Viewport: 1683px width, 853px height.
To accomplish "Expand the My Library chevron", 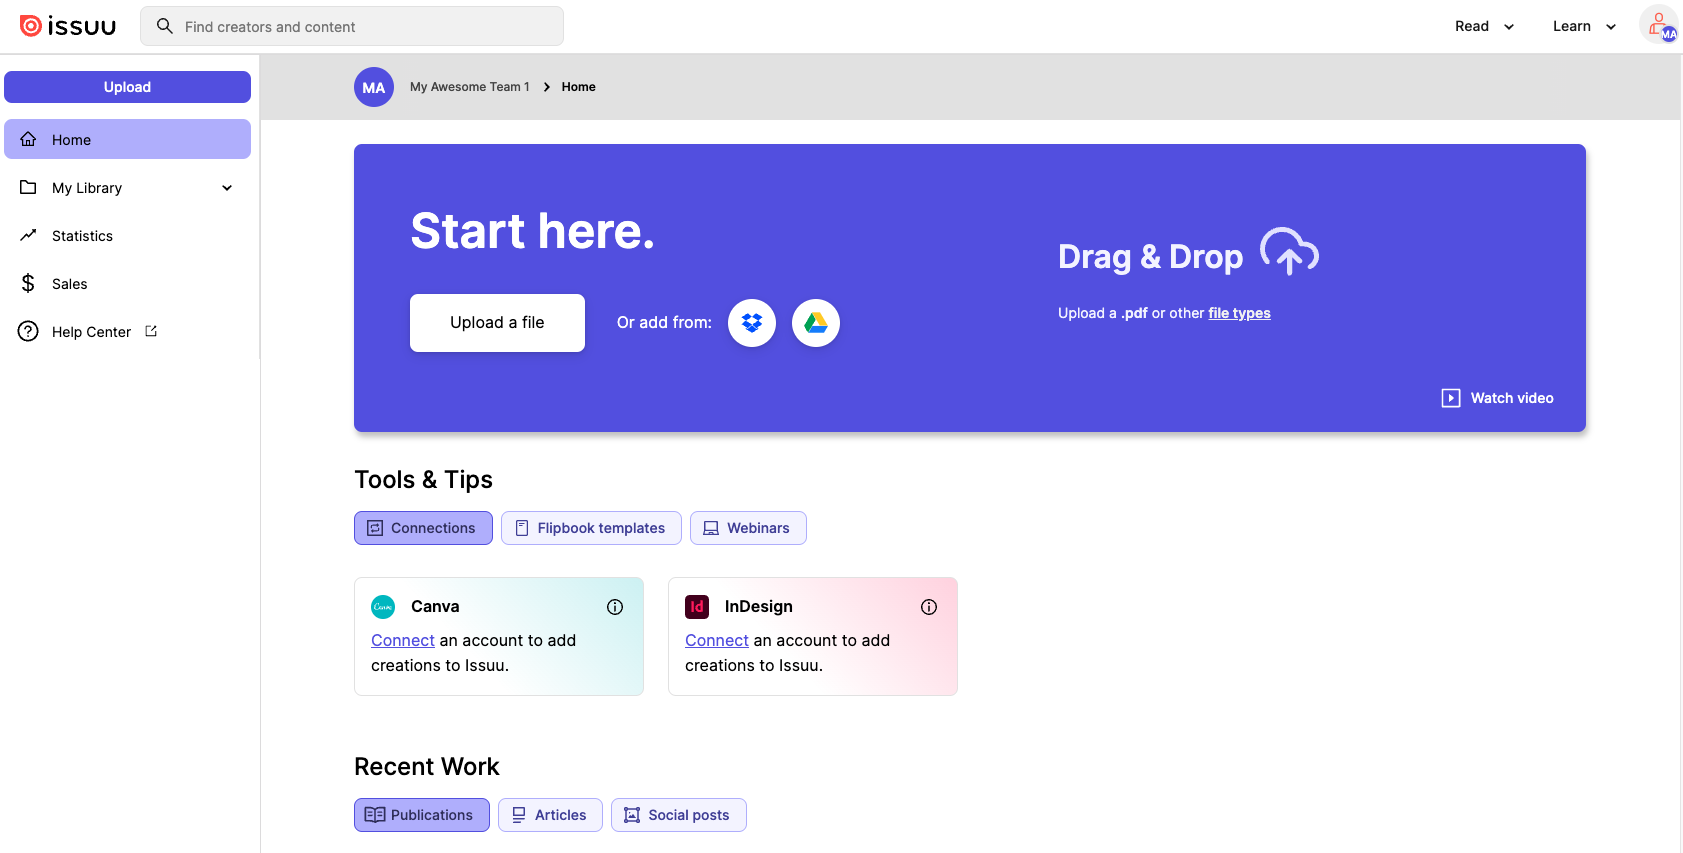I will [x=227, y=188].
